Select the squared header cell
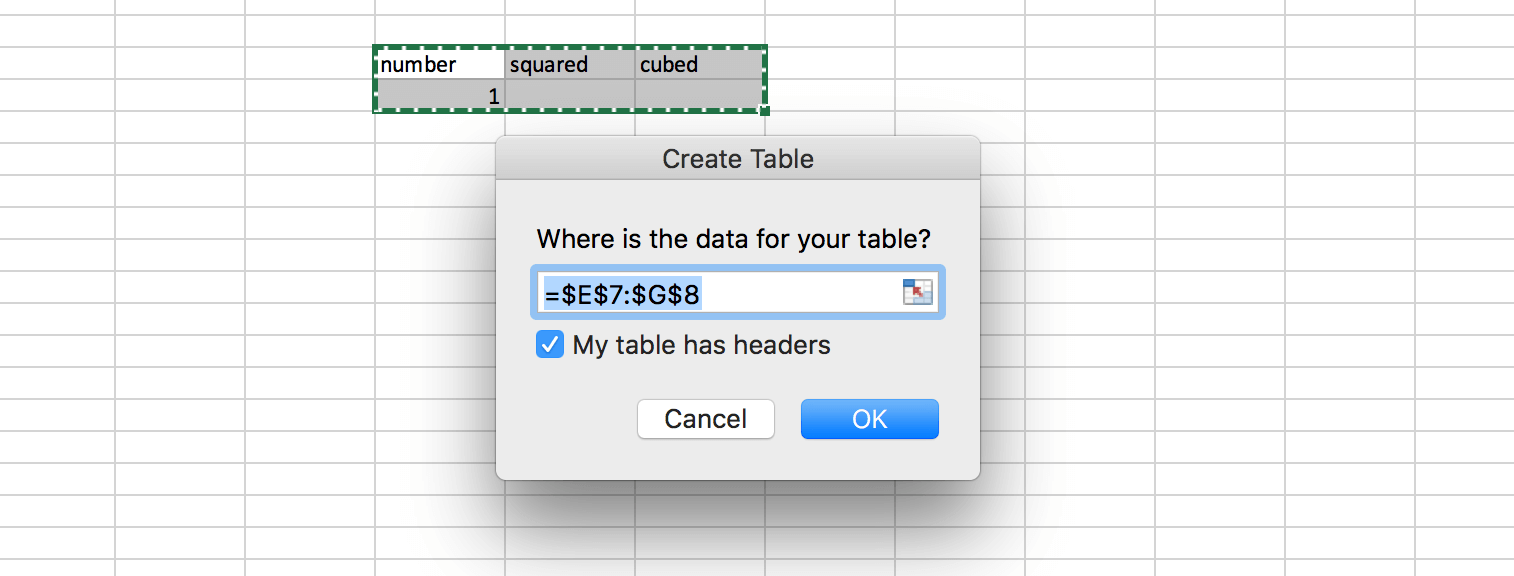Image resolution: width=1514 pixels, height=576 pixels. [570, 64]
